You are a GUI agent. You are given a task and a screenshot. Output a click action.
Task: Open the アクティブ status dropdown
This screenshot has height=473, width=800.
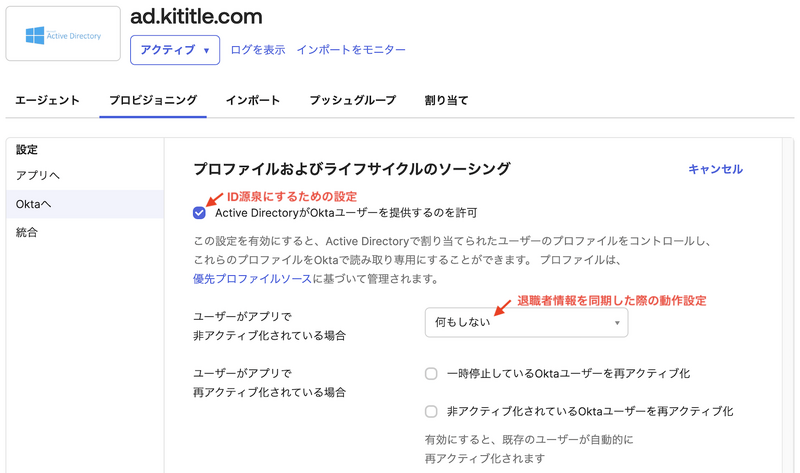175,50
